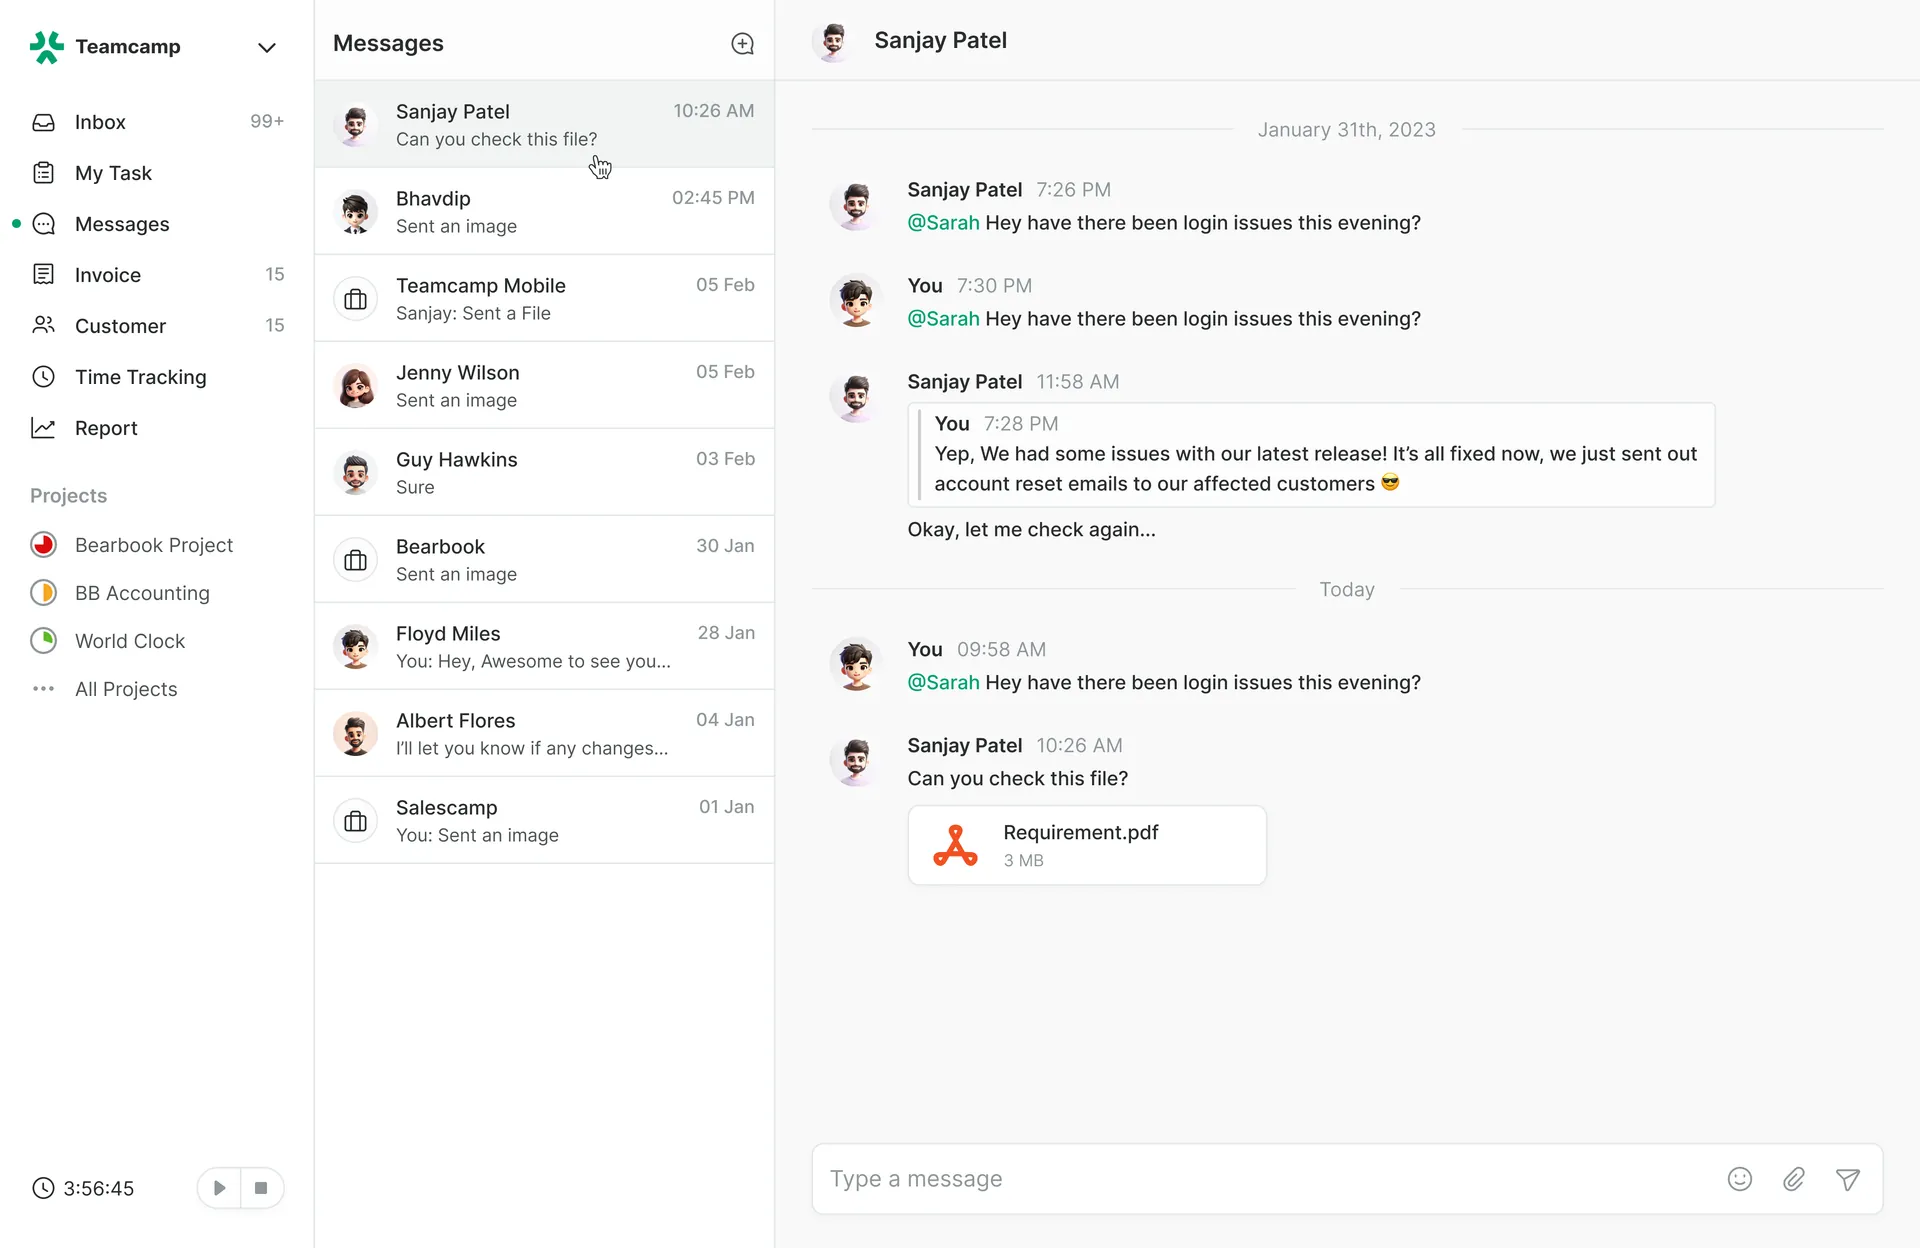The width and height of the screenshot is (1920, 1248).
Task: Click the new message compose icon
Action: [742, 44]
